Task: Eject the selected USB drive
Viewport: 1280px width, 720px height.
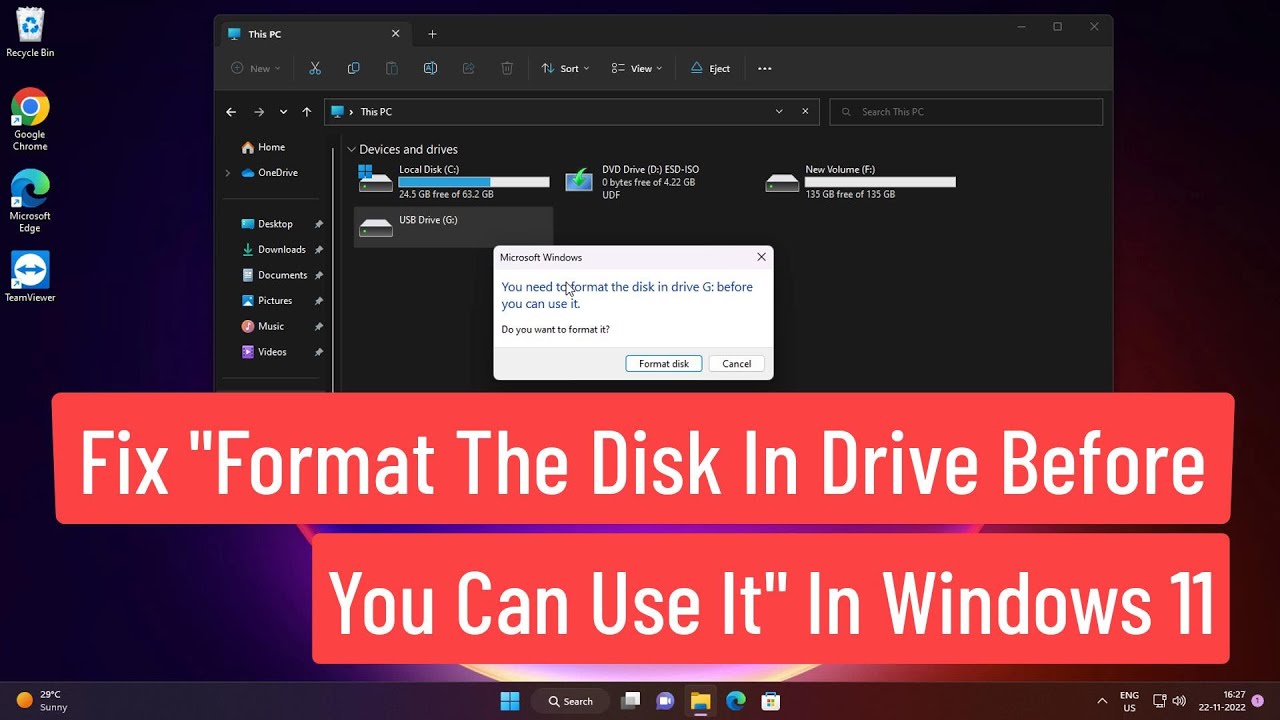Action: pyautogui.click(x=710, y=68)
